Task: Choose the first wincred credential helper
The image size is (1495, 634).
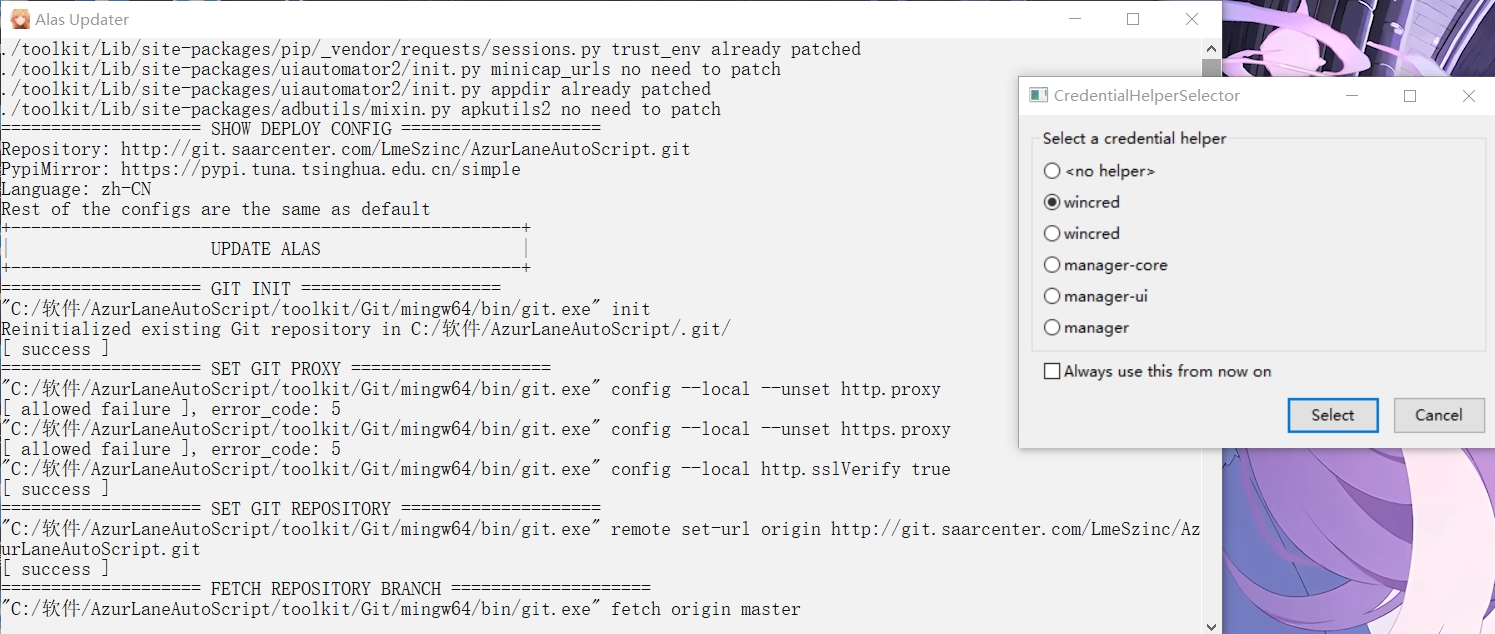Action: [x=1052, y=201]
